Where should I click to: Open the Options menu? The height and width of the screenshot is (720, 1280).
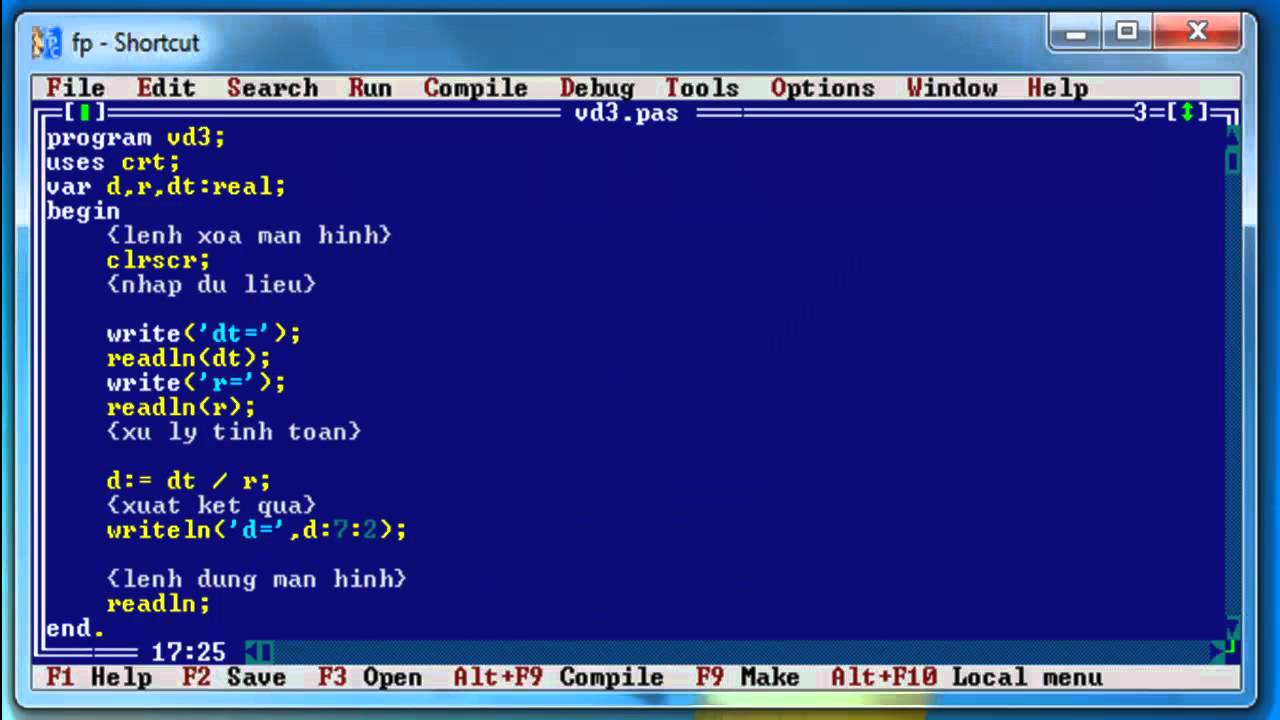click(822, 88)
